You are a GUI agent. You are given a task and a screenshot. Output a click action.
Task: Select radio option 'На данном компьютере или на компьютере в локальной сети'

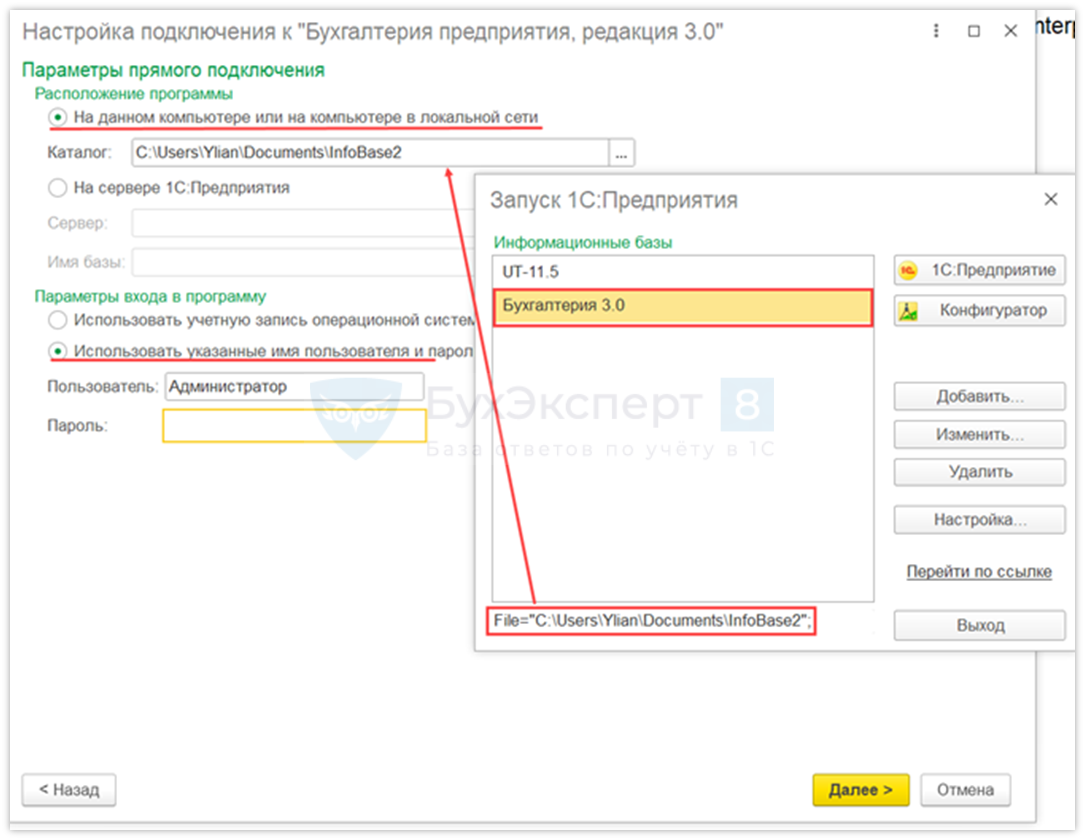[x=58, y=118]
